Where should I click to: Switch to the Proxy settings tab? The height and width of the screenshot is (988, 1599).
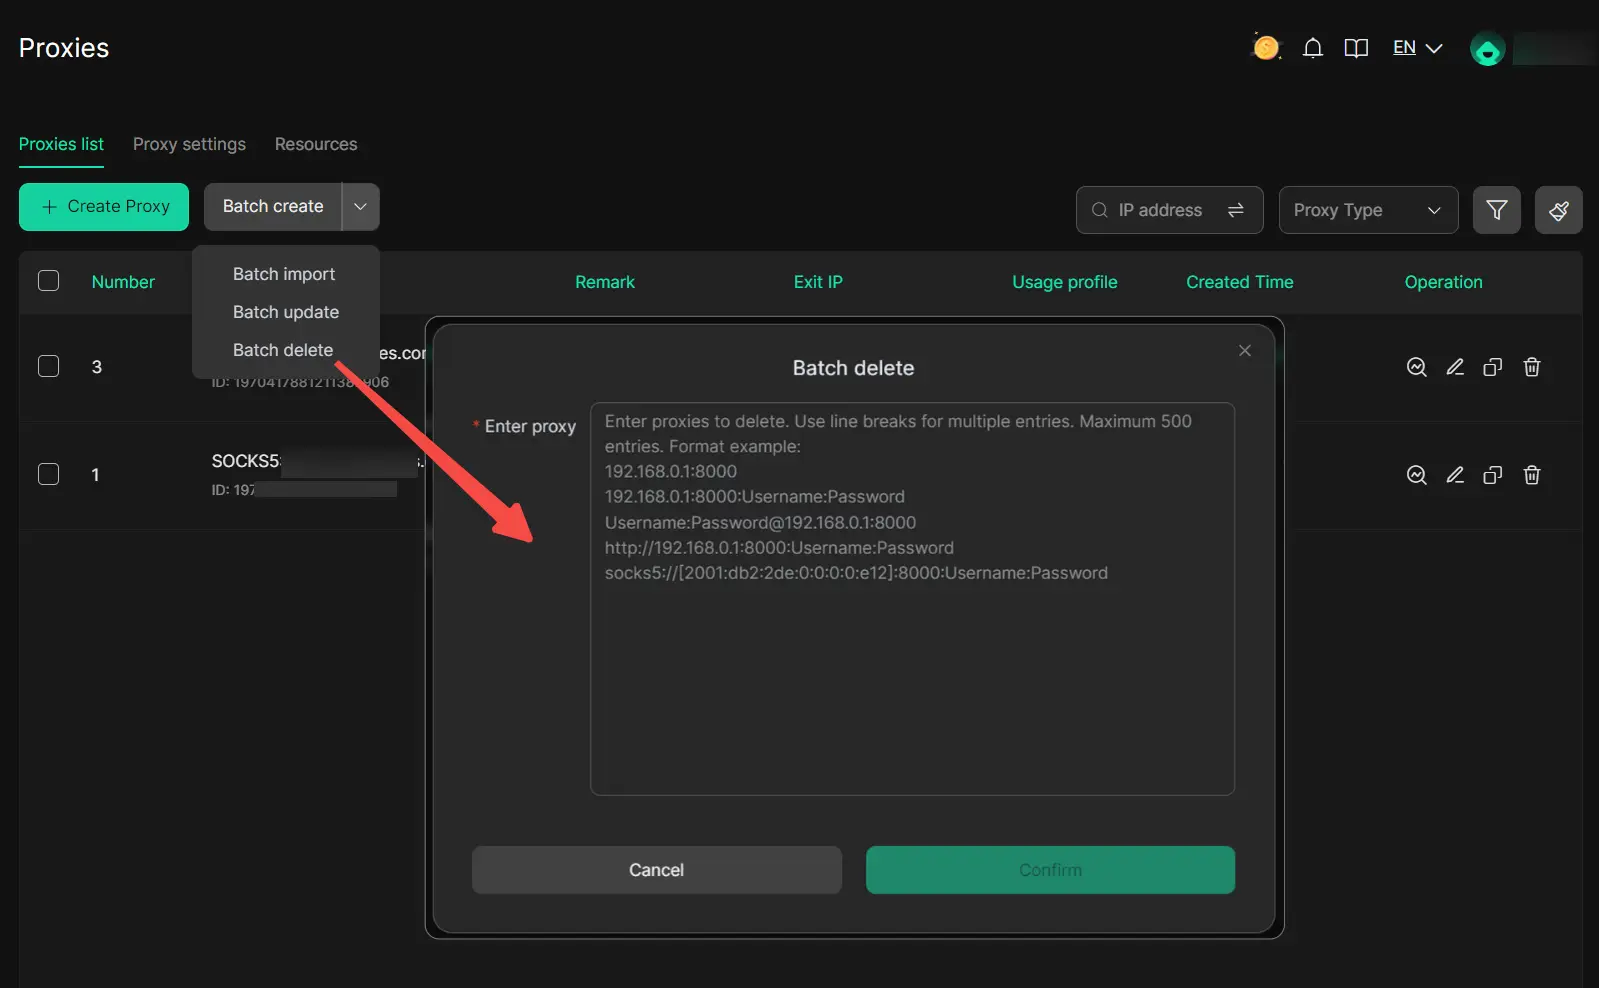click(x=189, y=144)
